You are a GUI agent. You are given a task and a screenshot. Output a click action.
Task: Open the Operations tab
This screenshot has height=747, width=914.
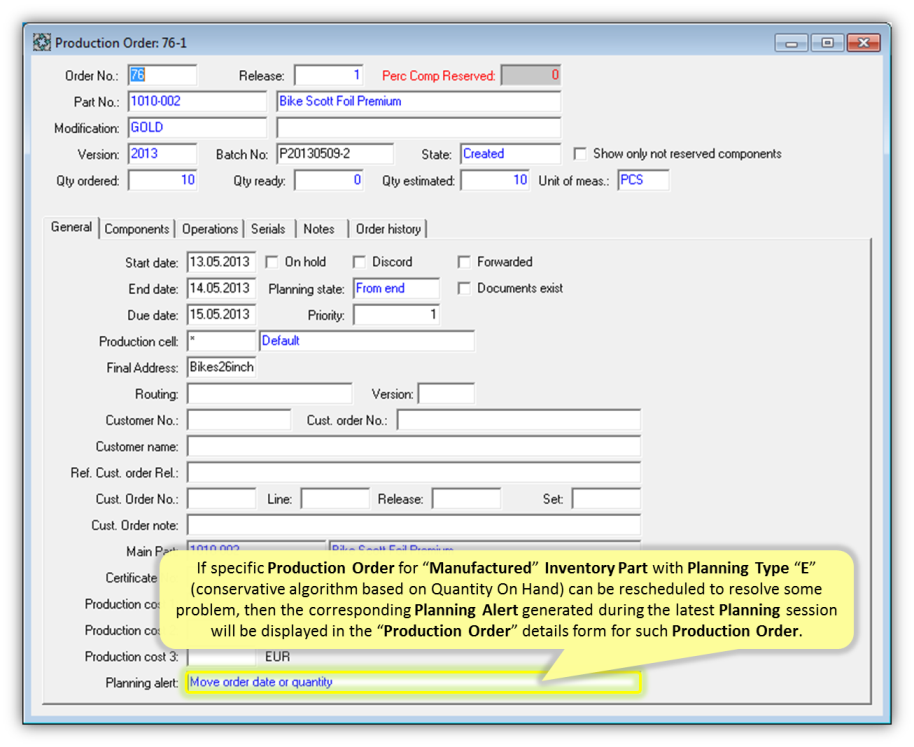(x=210, y=229)
